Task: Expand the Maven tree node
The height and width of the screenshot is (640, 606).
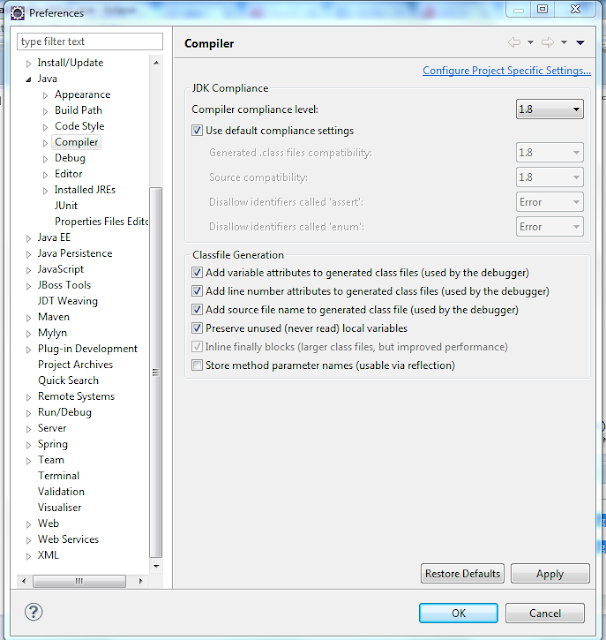Action: coord(28,318)
